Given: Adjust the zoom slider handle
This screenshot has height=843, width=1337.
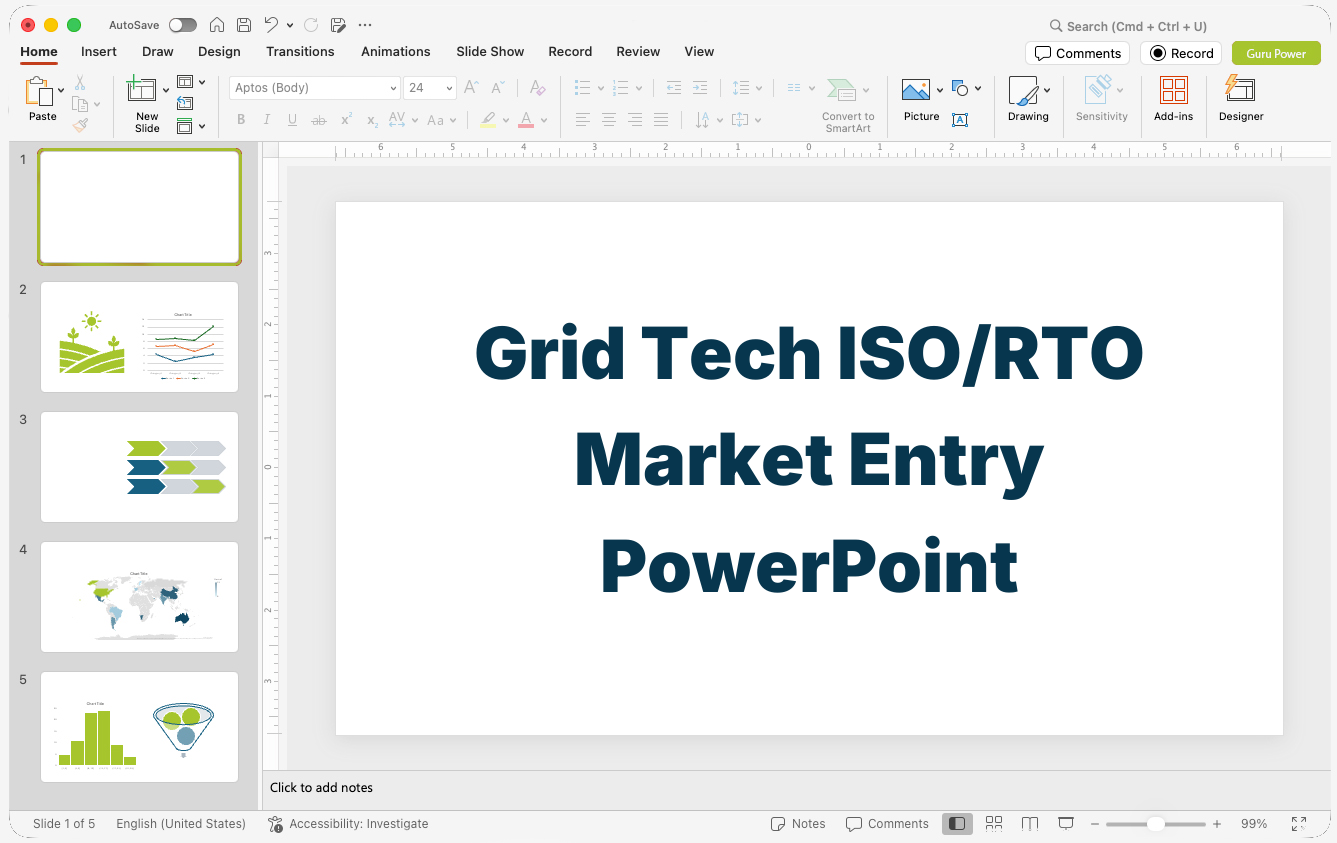Looking at the screenshot, I should click(1155, 824).
